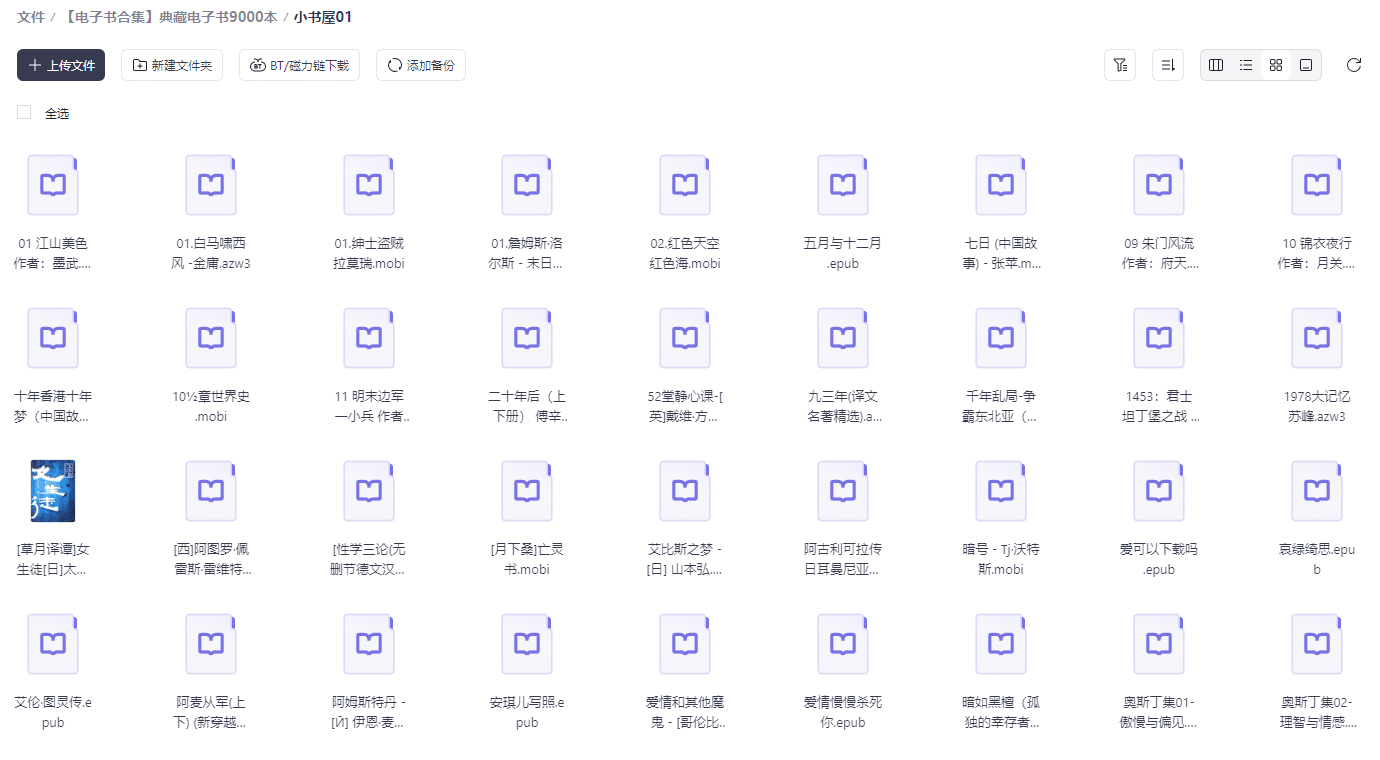Check the 全选 select-all checkbox
This screenshot has width=1380, height=760.
[24, 112]
